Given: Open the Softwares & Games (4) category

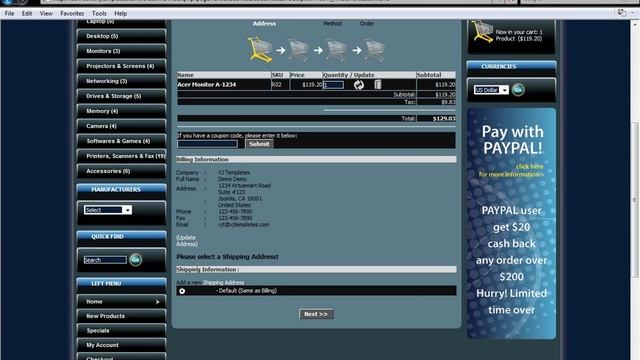Looking at the screenshot, I should coord(121,141).
